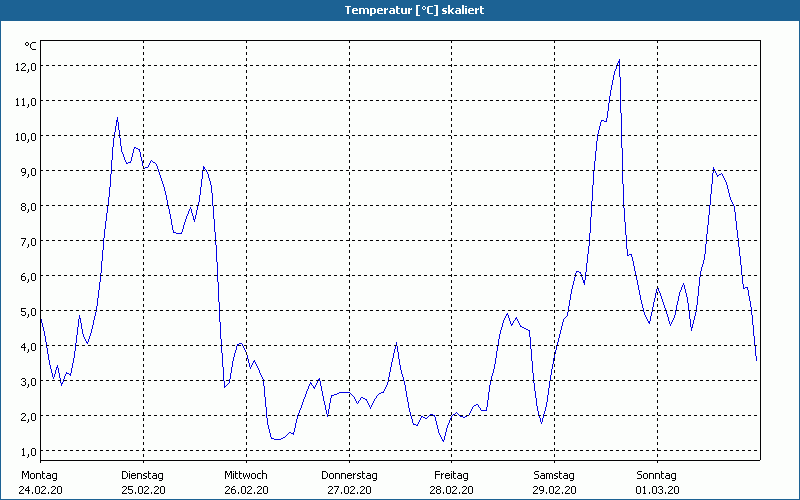Click the Freitag day label
Screen dimensions: 800x500
451,475
